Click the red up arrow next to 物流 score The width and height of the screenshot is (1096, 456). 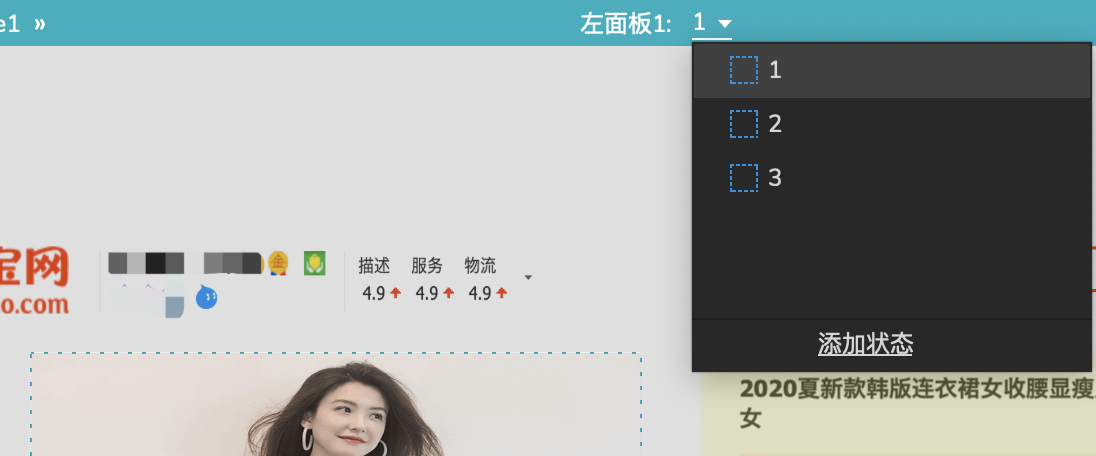click(502, 293)
